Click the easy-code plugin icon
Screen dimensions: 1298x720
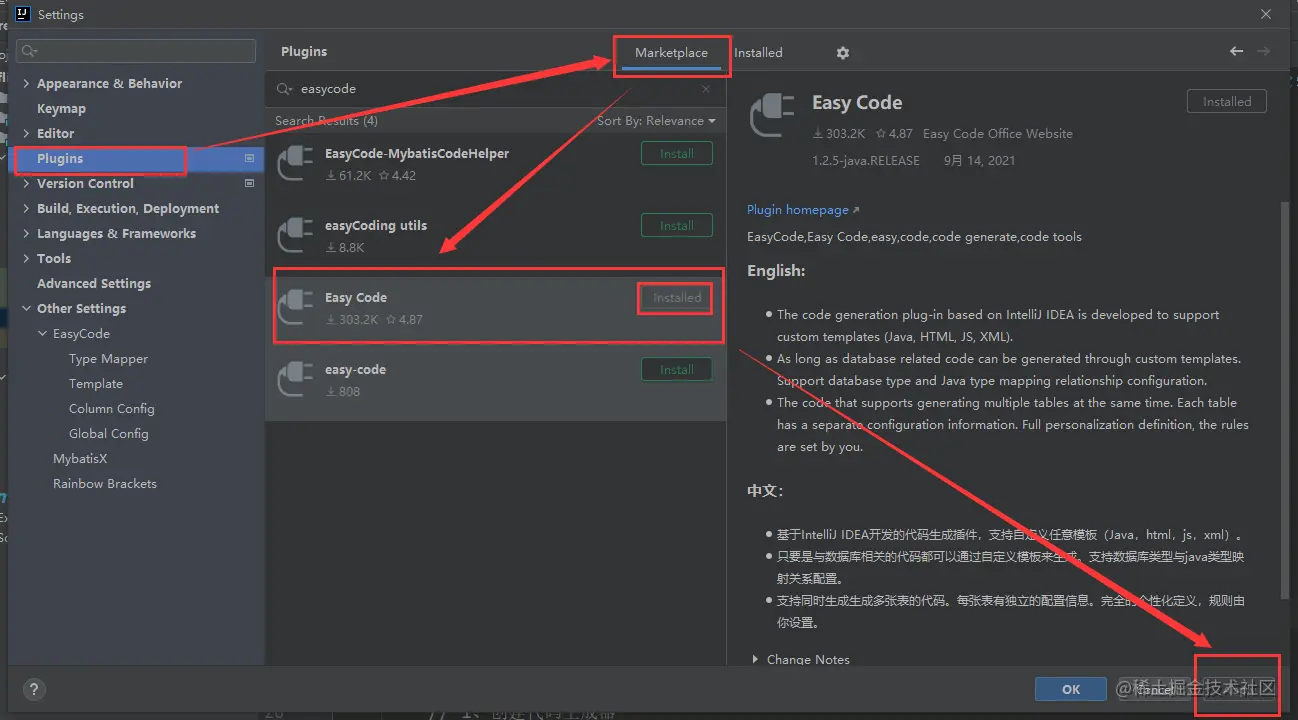click(x=295, y=380)
